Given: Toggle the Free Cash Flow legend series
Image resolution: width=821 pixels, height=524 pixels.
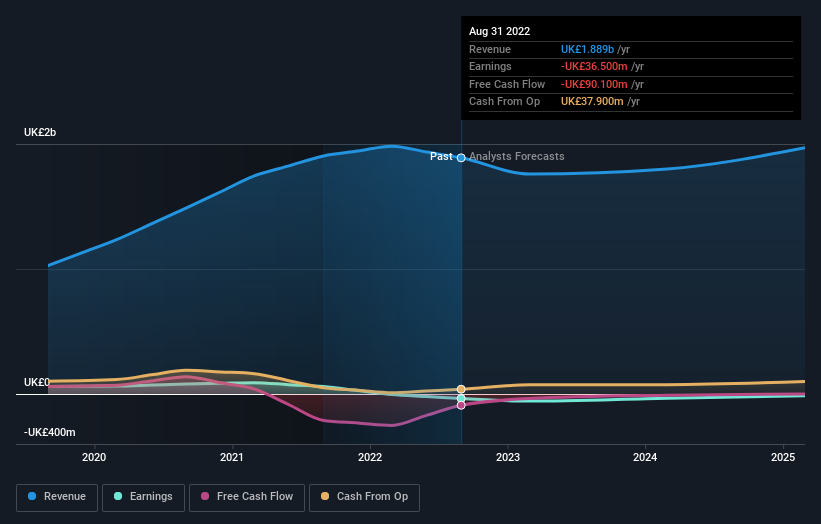Looking at the screenshot, I should tap(247, 497).
